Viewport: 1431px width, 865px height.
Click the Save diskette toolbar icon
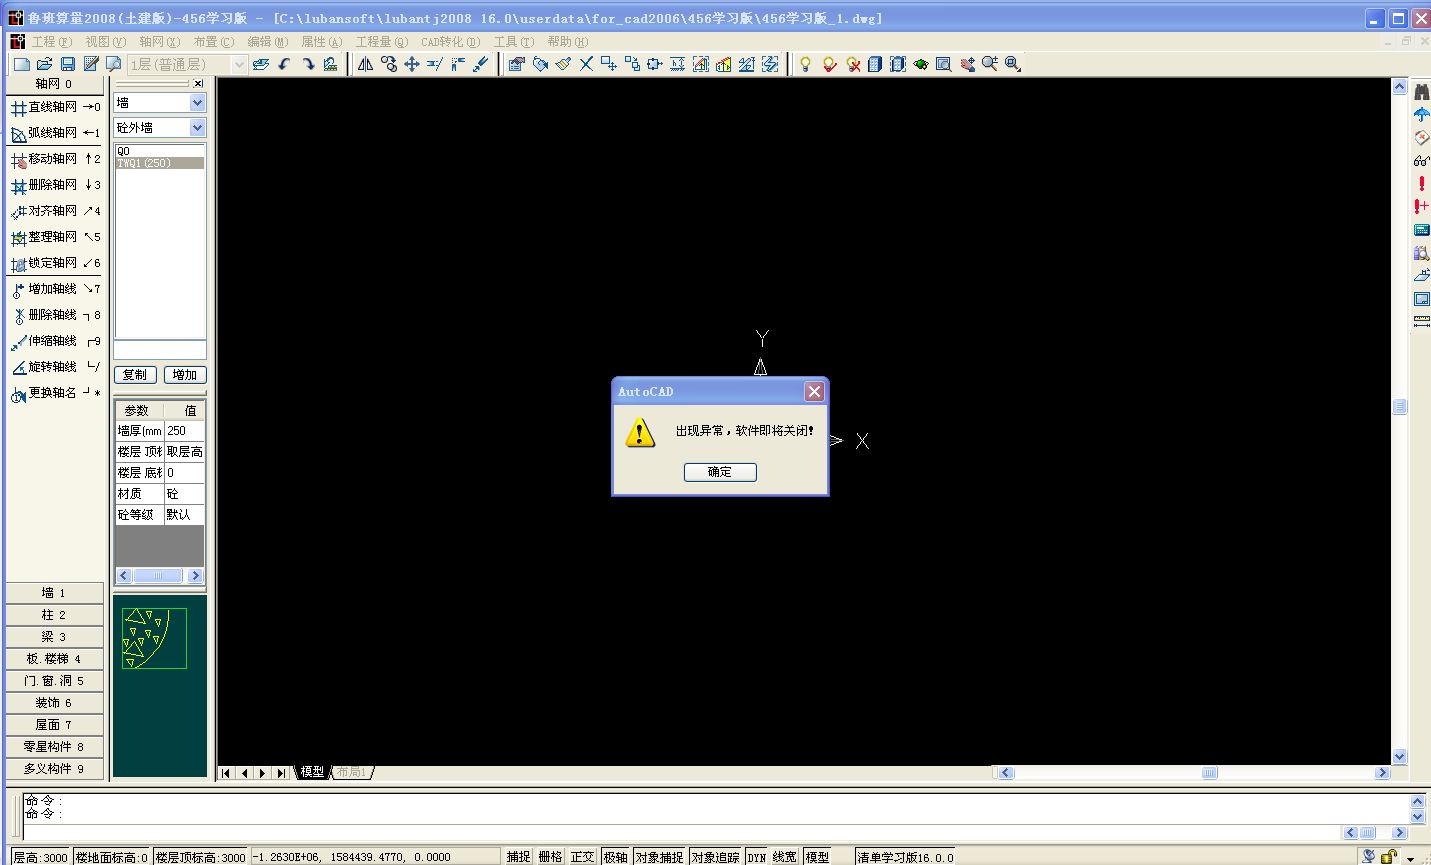67,64
